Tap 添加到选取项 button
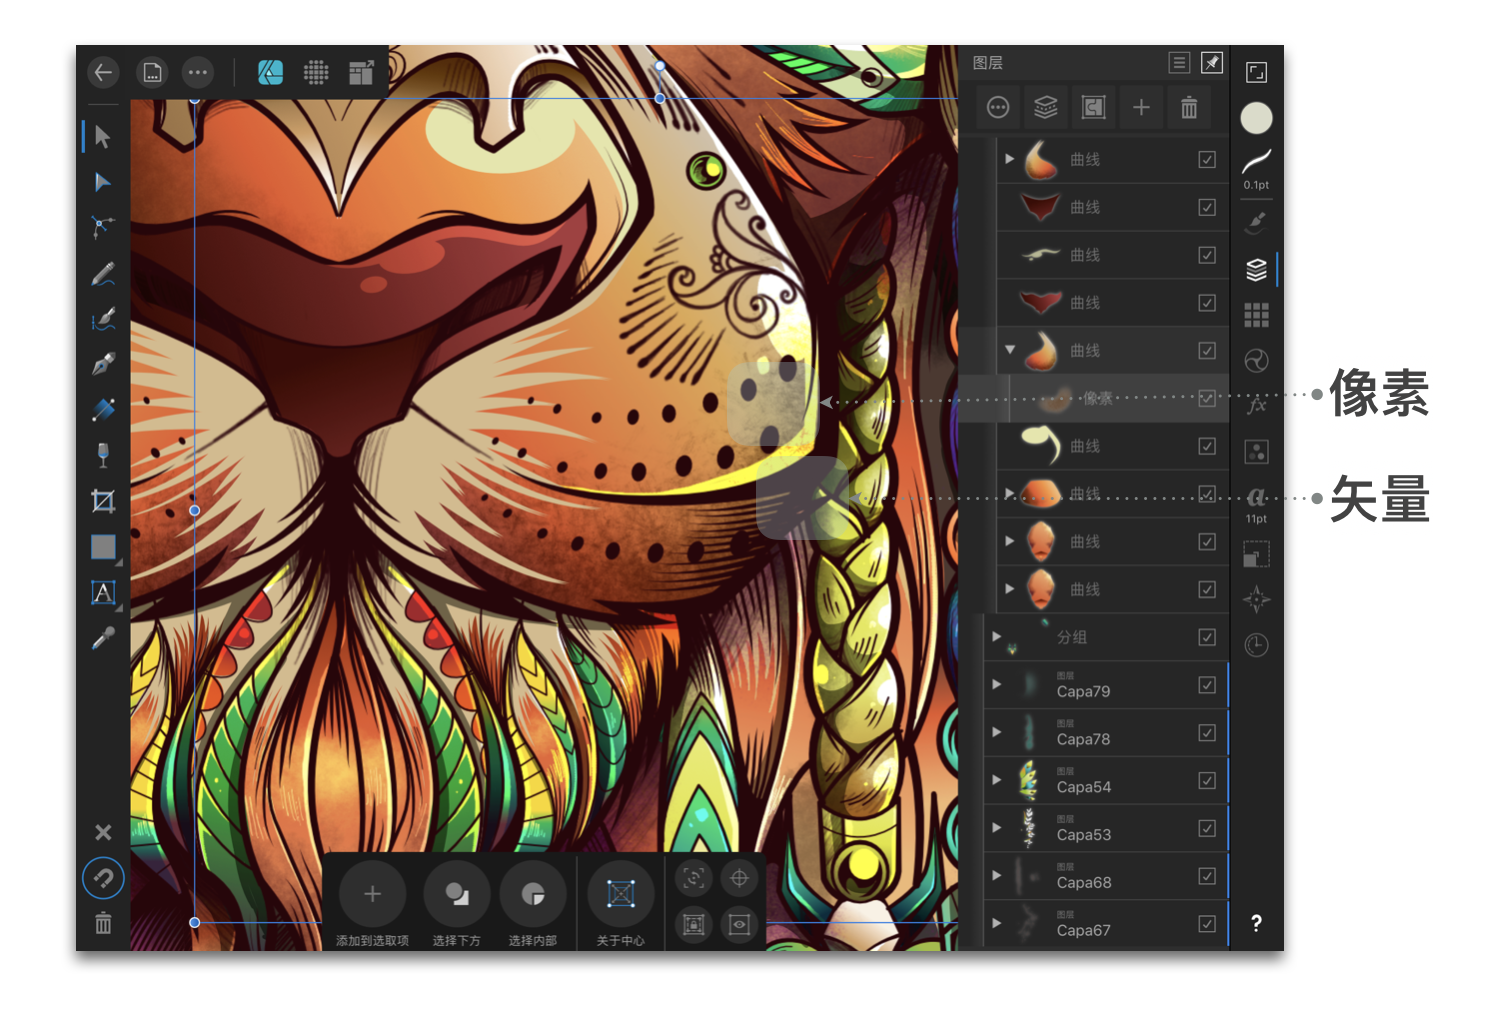The width and height of the screenshot is (1492, 1010). click(x=372, y=903)
